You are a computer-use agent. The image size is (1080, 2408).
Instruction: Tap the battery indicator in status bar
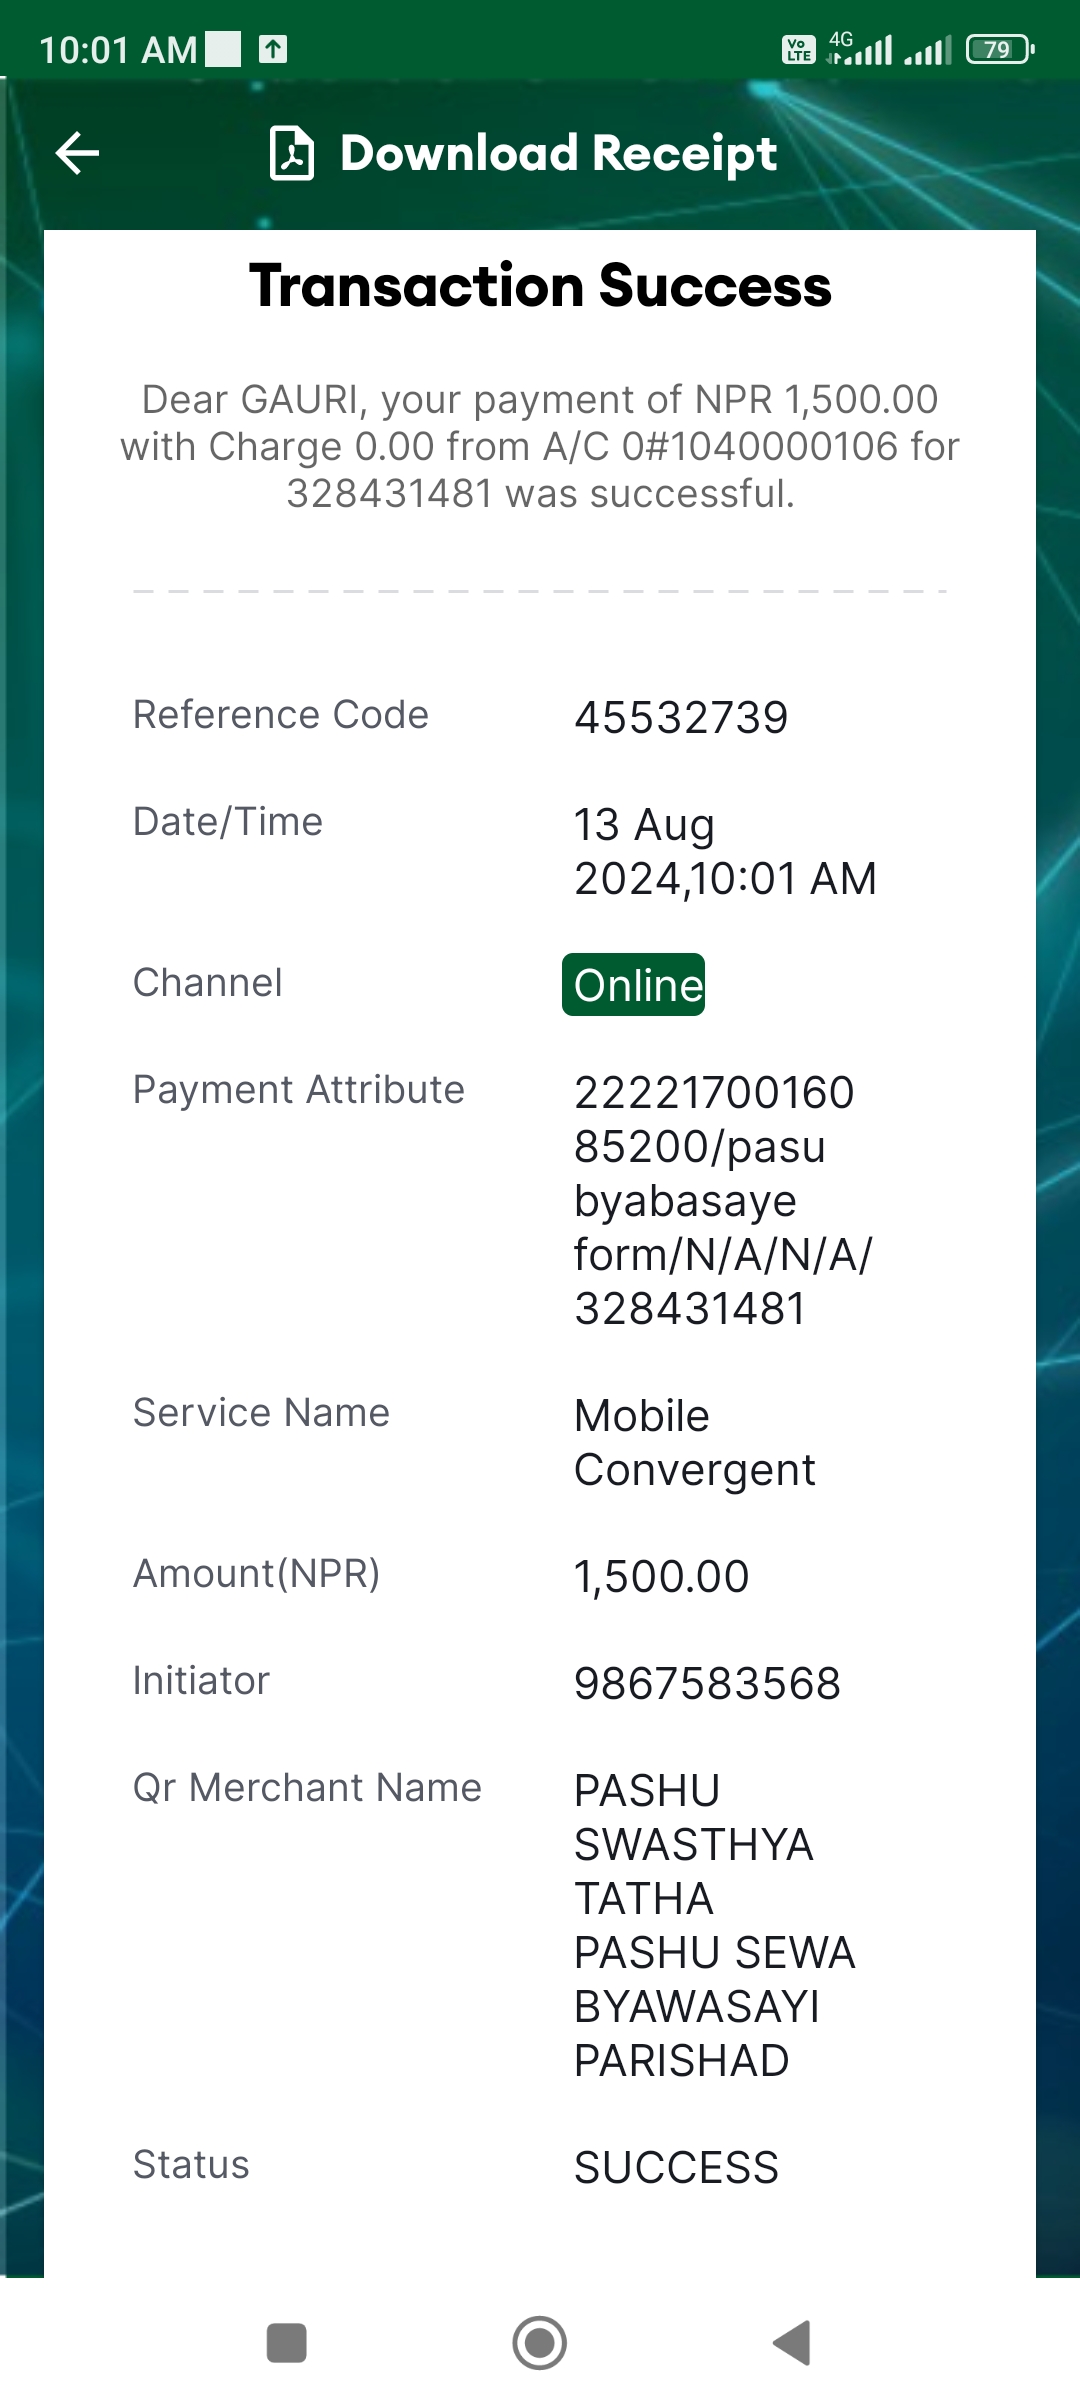pos(1000,49)
